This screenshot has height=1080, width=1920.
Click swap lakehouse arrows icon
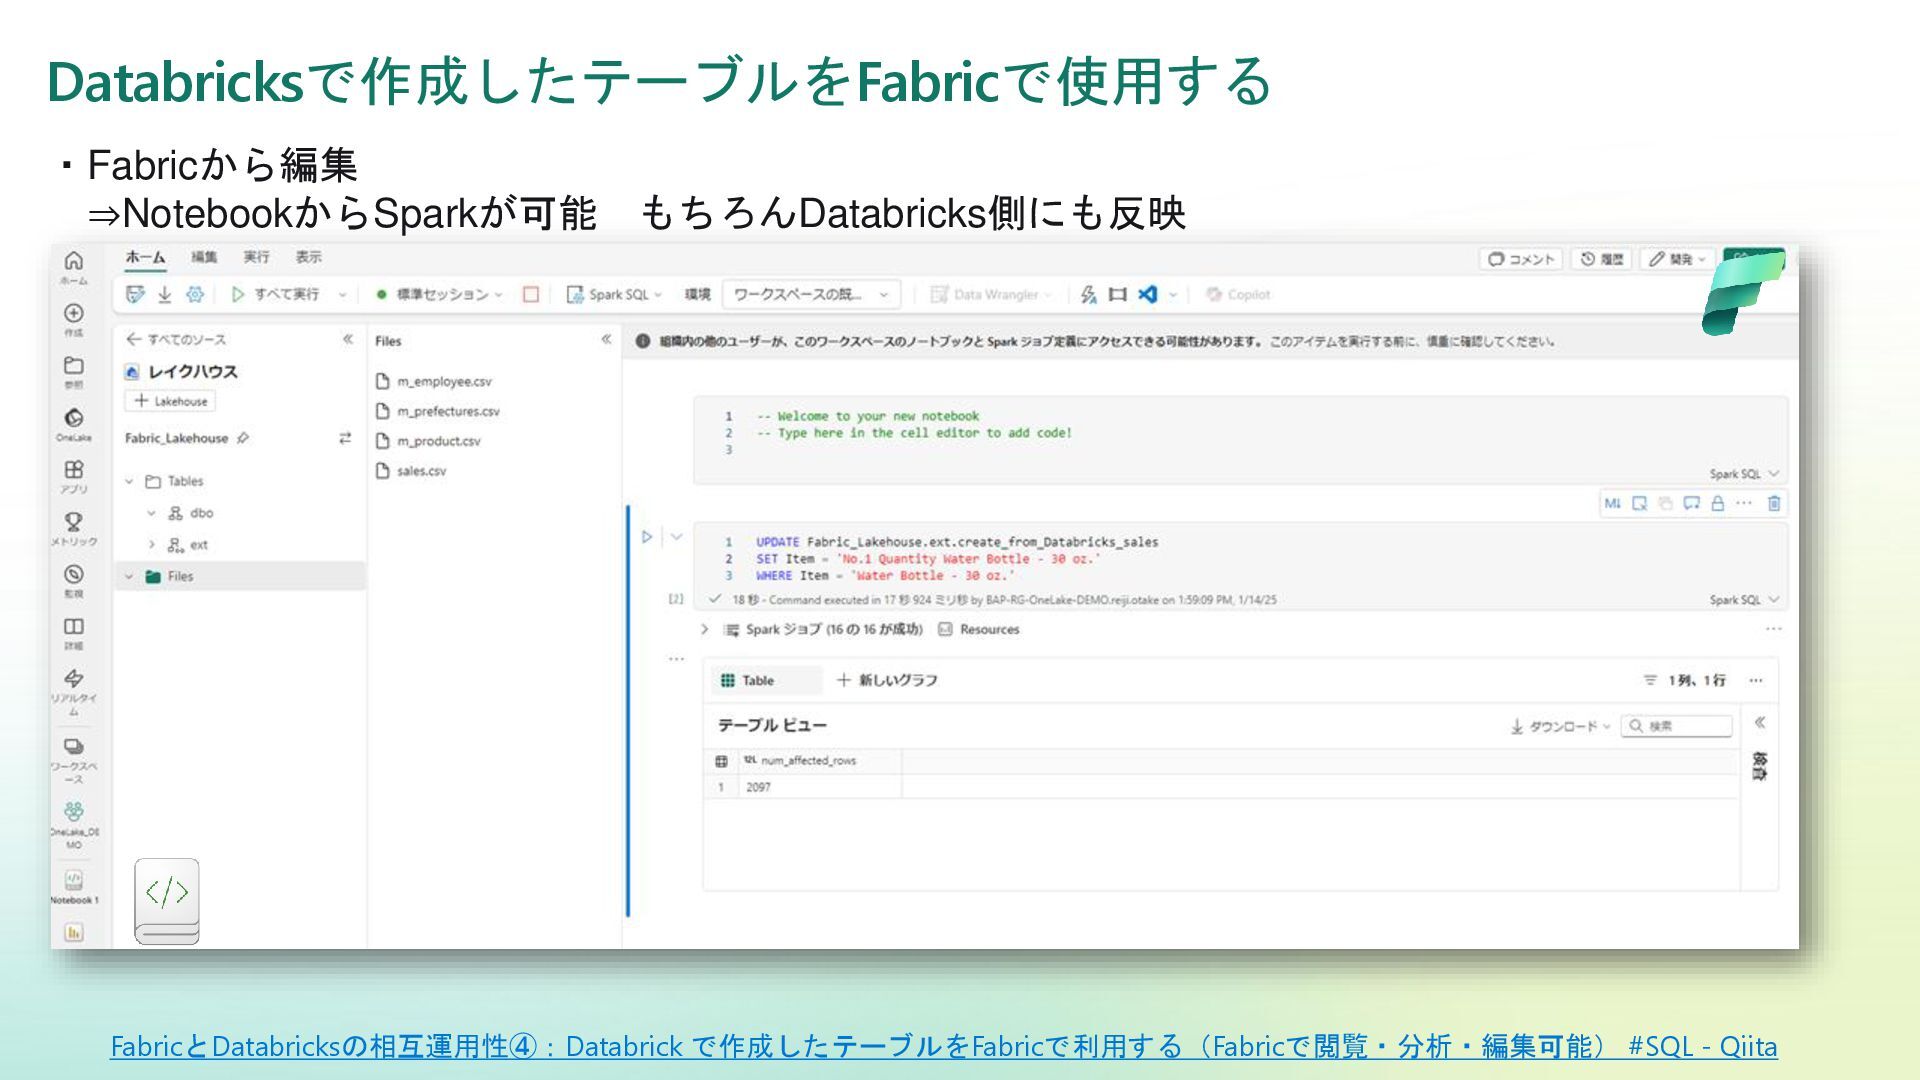click(x=345, y=438)
